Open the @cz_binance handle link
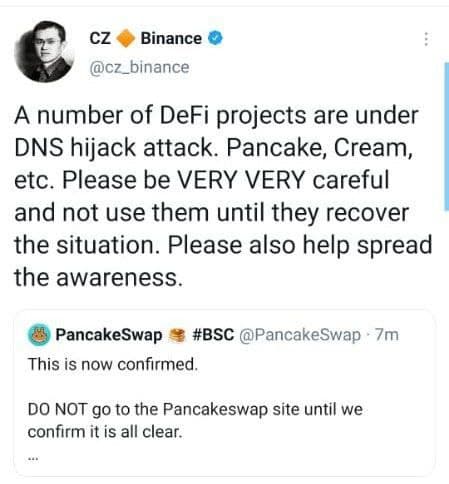The image size is (449, 484). click(x=139, y=67)
